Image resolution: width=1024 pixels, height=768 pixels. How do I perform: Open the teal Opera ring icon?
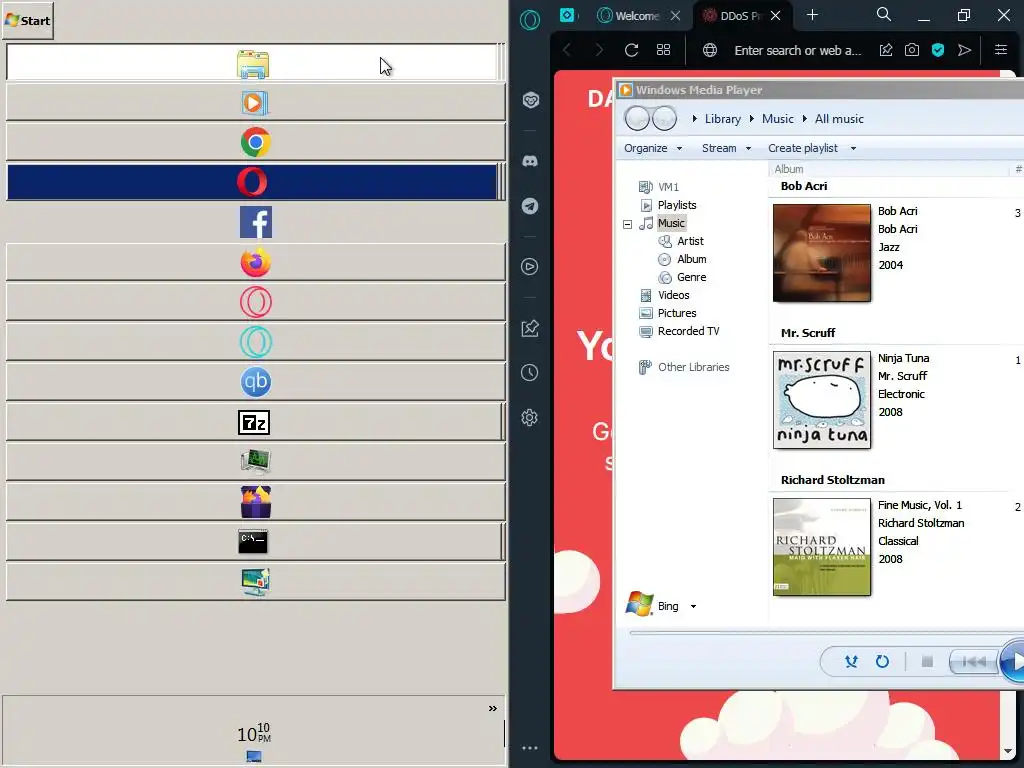coord(255,342)
